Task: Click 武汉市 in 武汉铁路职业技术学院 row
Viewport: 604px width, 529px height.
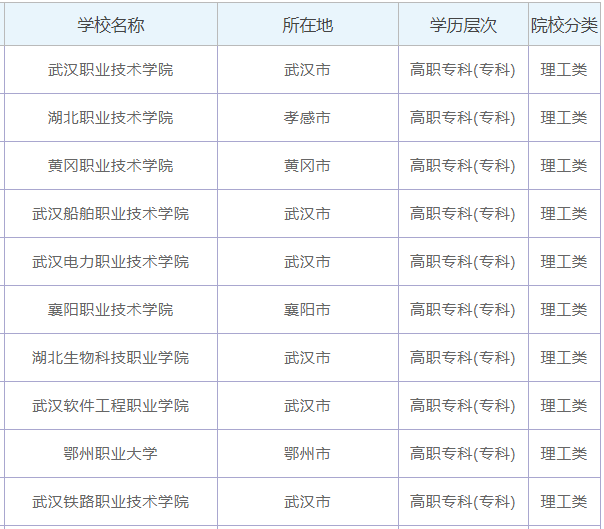Action: click(x=307, y=502)
